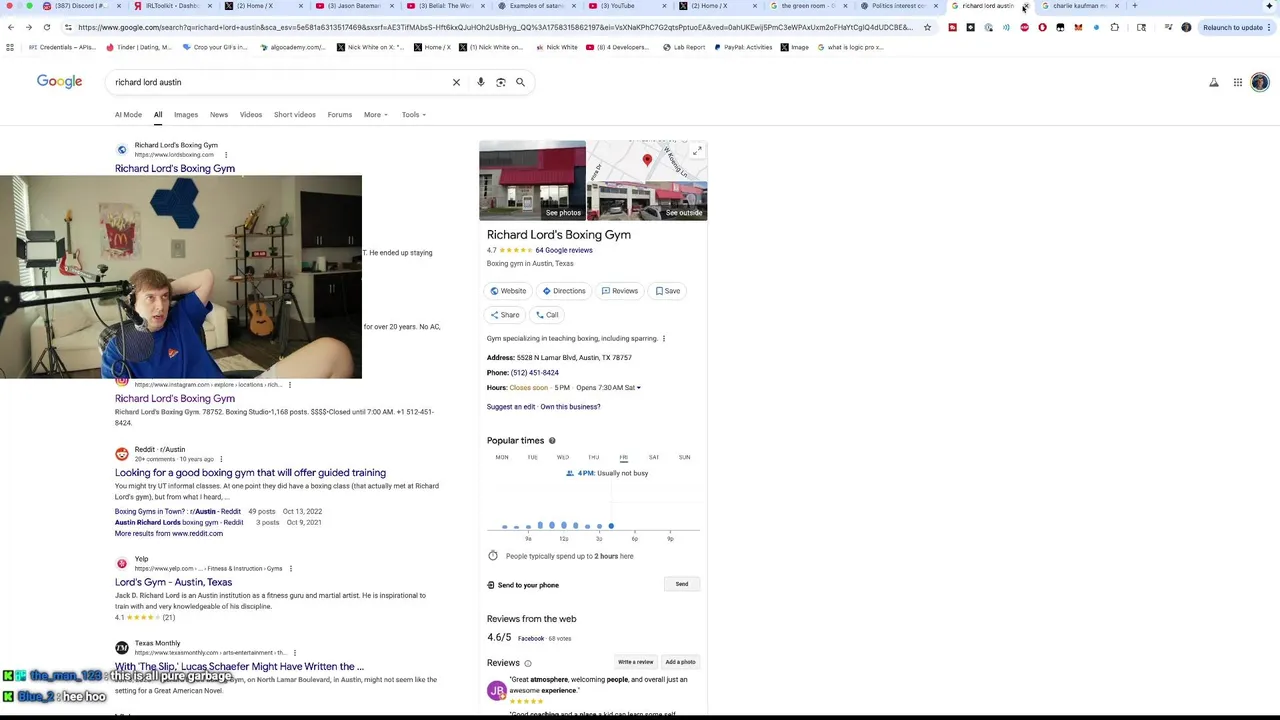Viewport: 1280px width, 720px height.
Task: Open More results from www.reddit.com
Action: click(169, 534)
